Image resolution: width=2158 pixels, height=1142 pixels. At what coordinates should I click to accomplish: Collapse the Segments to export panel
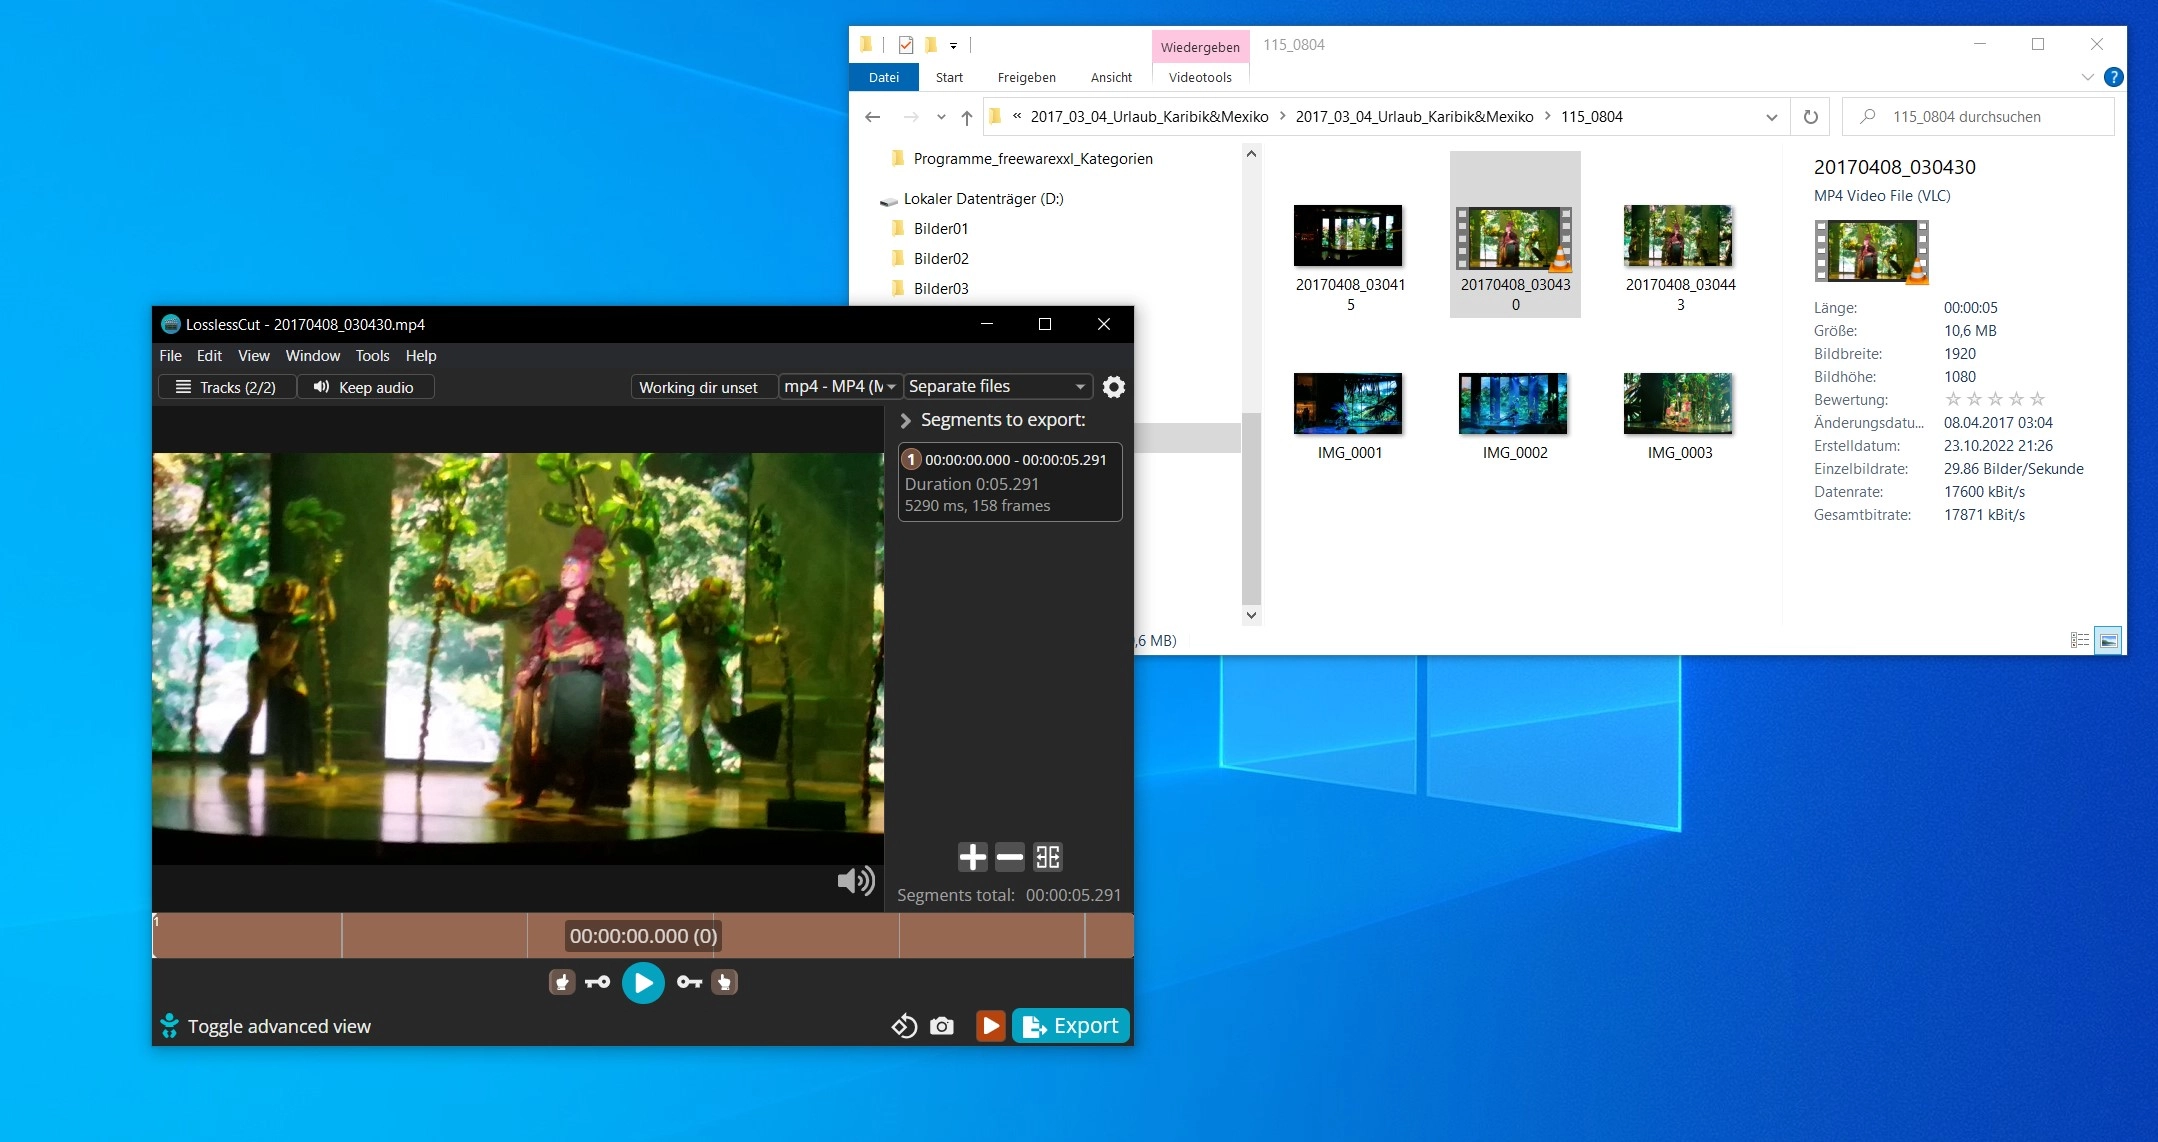pyautogui.click(x=906, y=421)
